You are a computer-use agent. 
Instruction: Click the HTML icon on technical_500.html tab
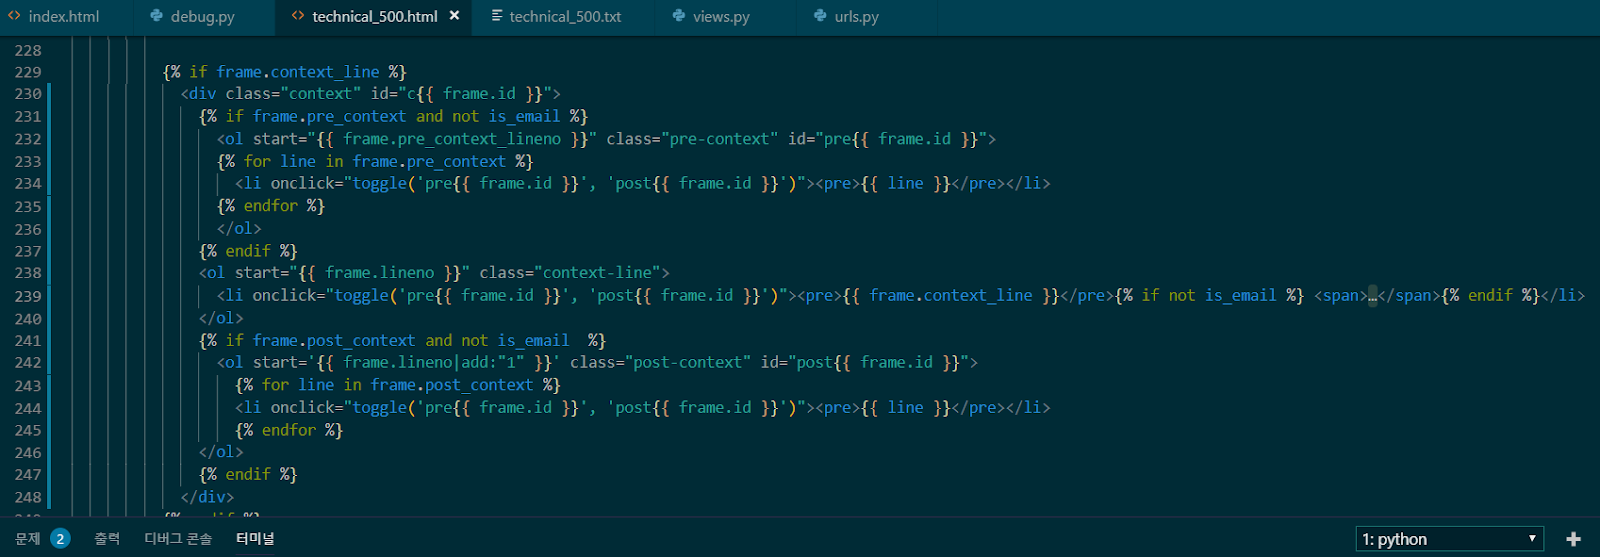tap(298, 16)
